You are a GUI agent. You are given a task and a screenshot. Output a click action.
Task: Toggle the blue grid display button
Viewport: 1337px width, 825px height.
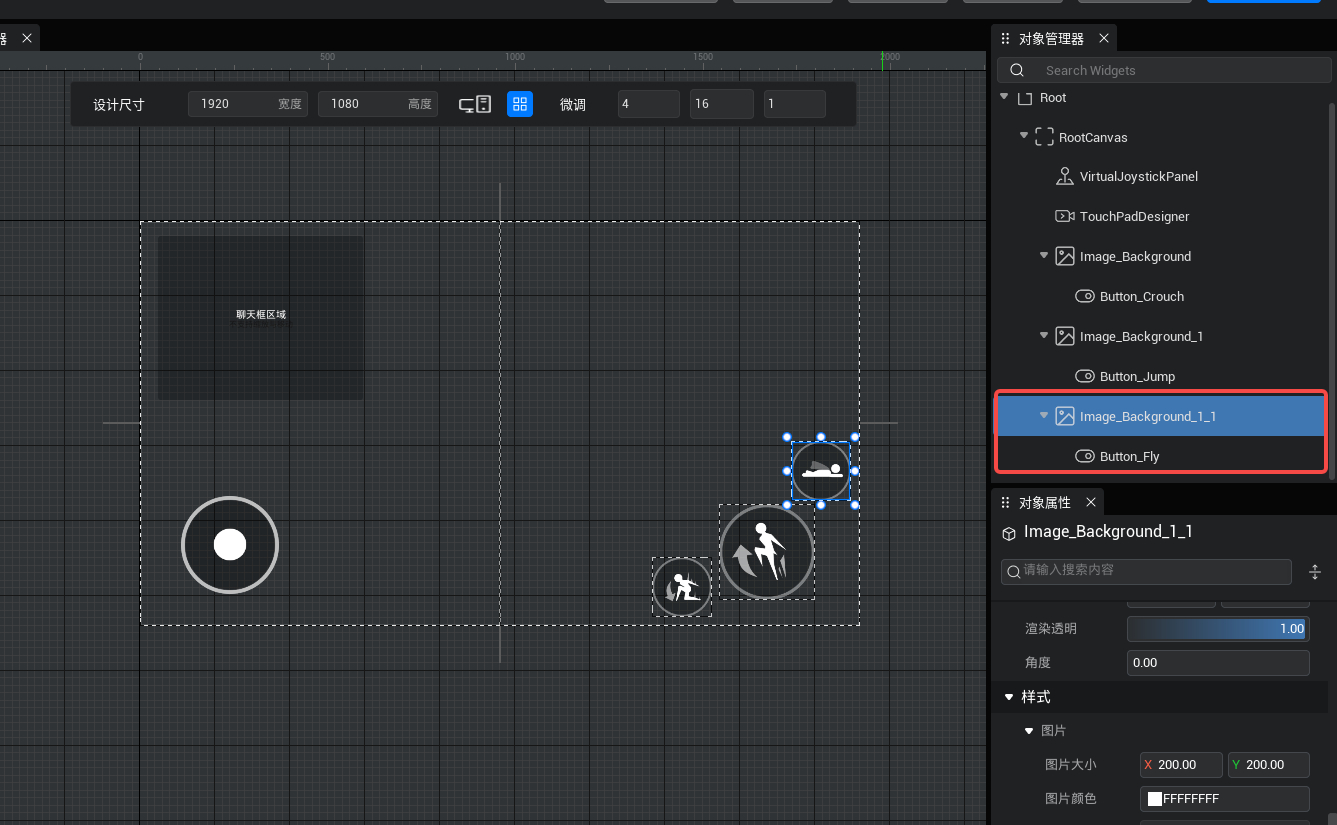click(520, 104)
